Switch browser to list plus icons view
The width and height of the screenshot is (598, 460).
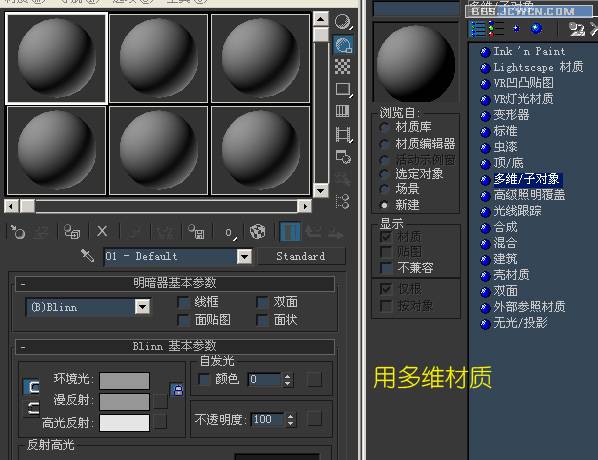coord(496,29)
